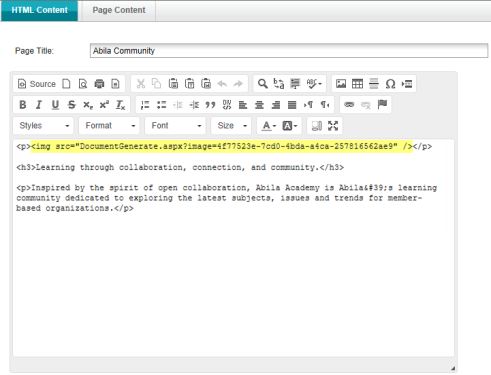Select the HTML Content tab
This screenshot has height=375, width=491.
coord(39,10)
